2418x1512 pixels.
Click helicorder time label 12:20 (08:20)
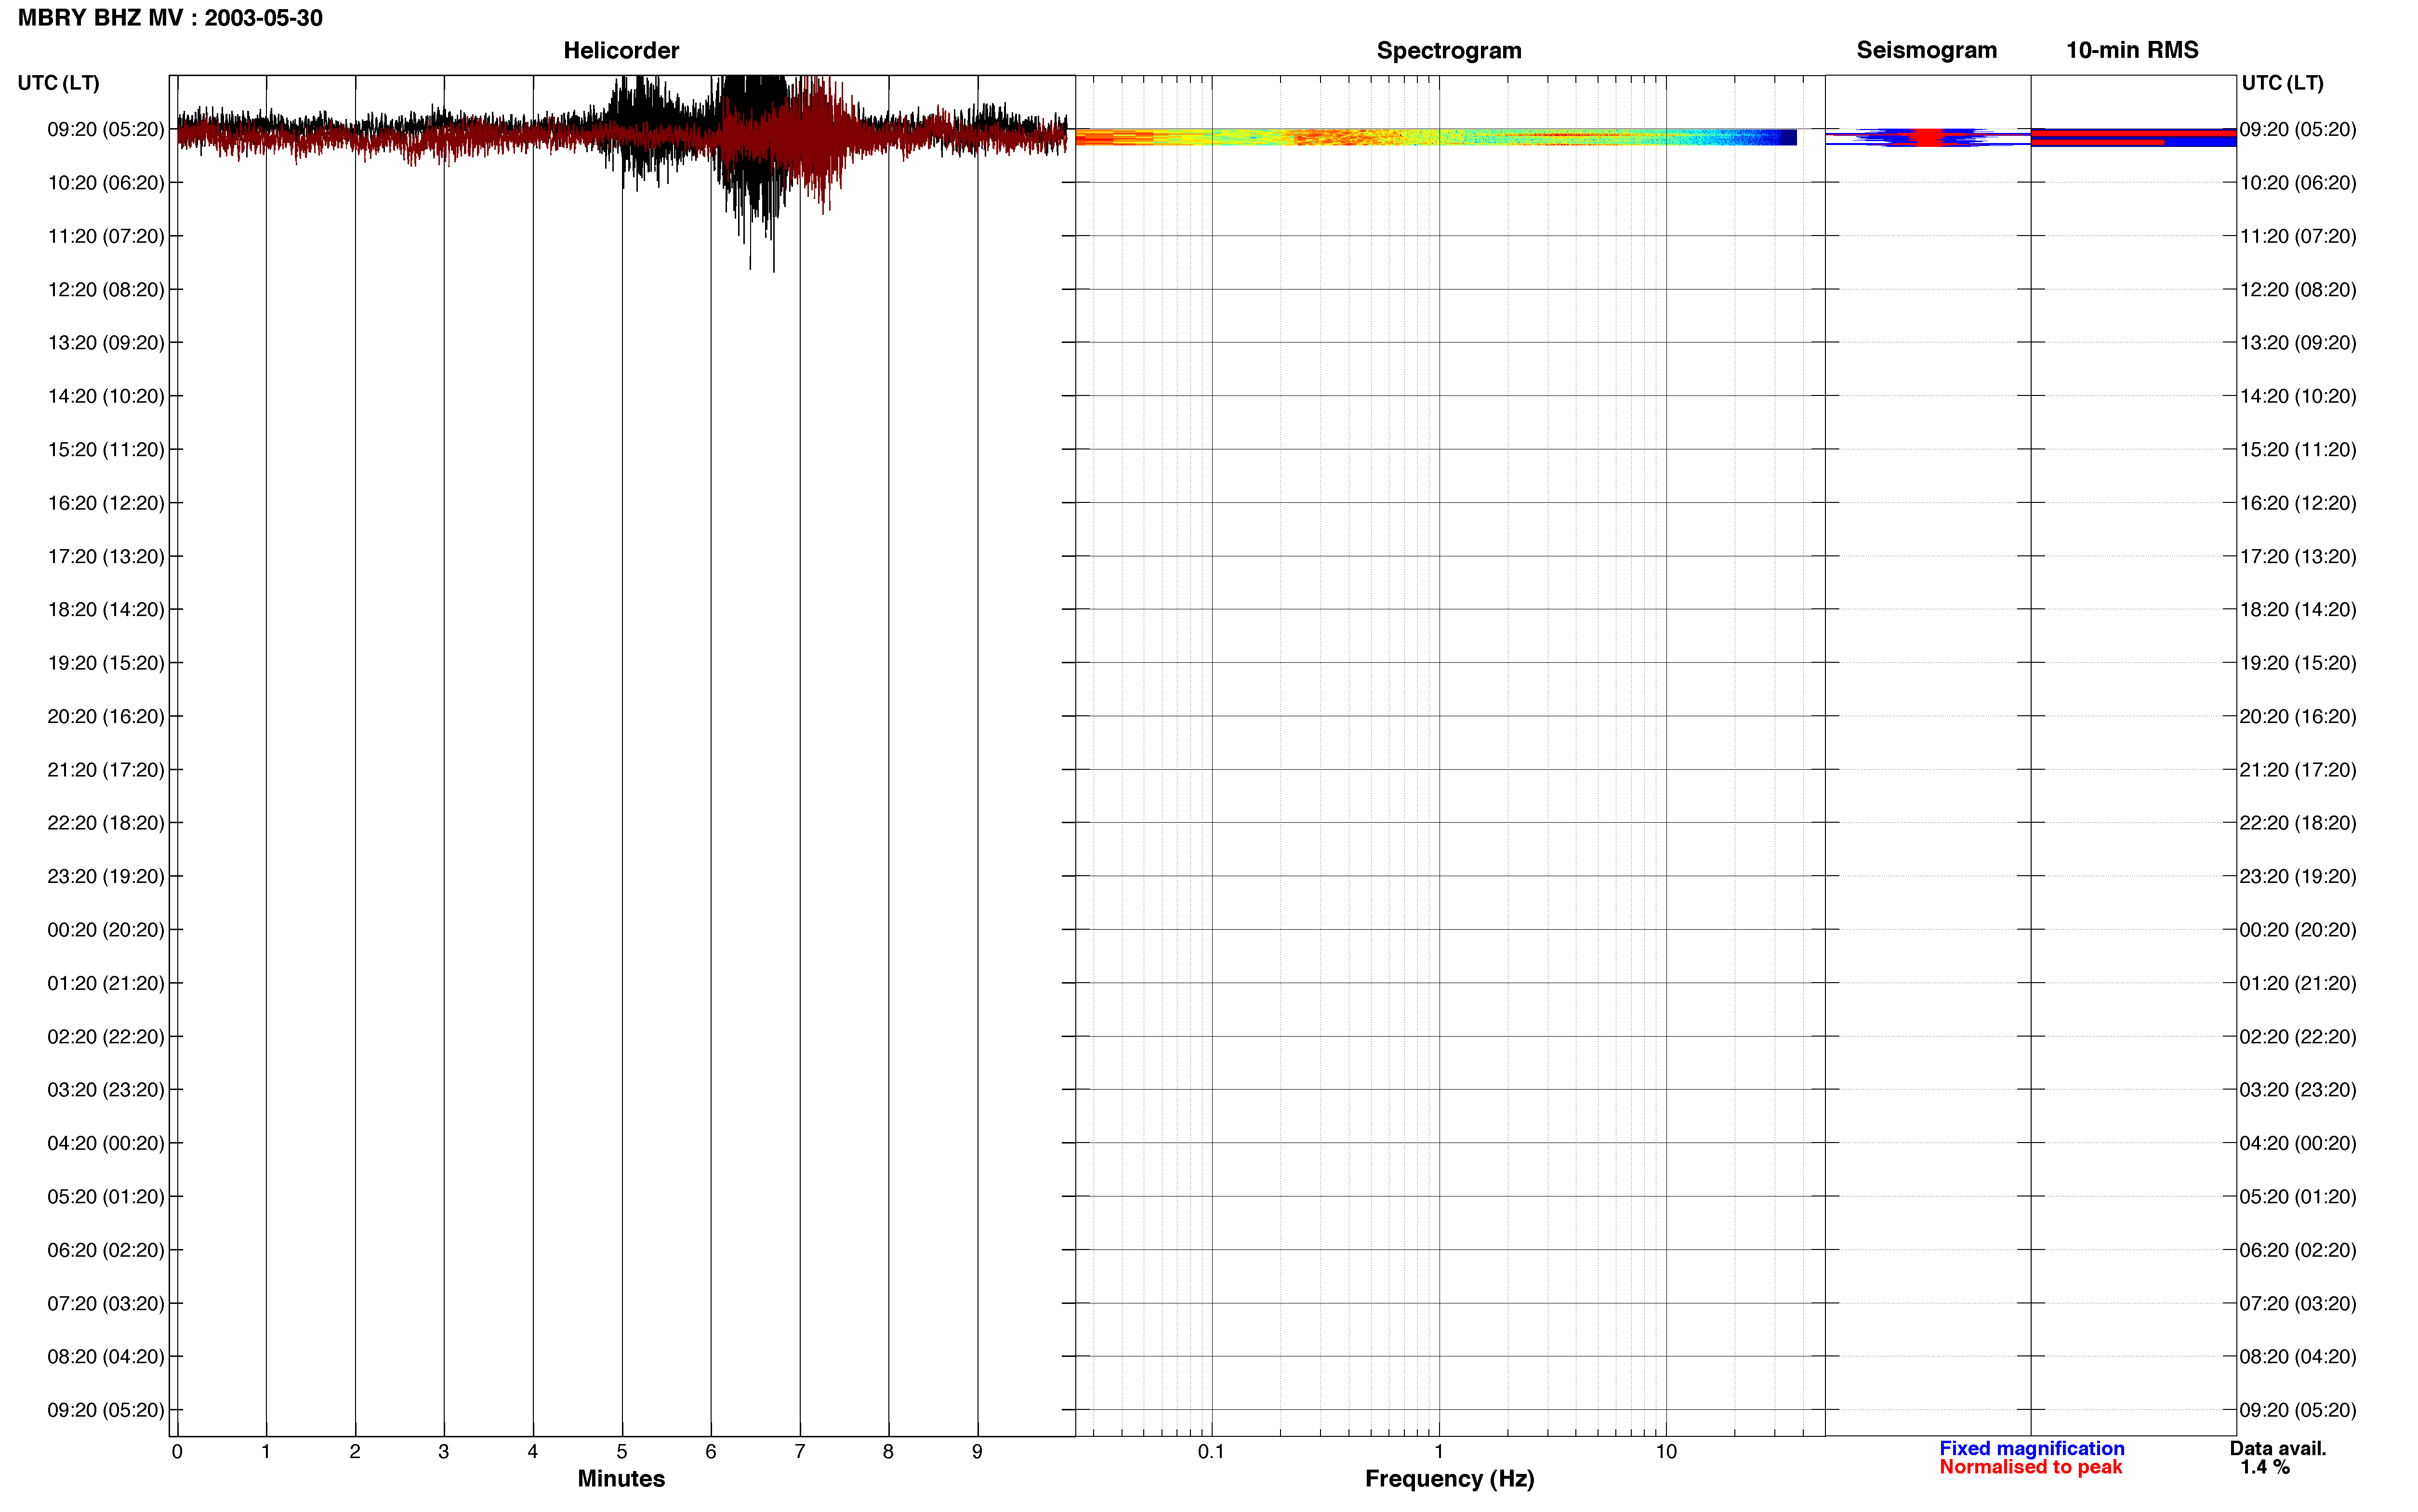(x=106, y=289)
